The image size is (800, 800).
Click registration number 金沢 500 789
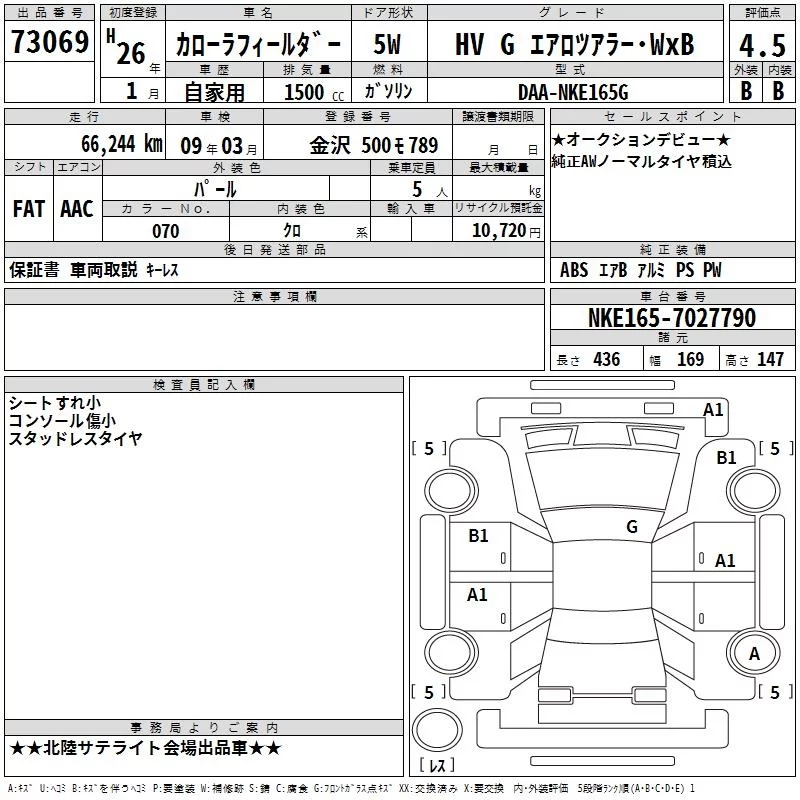tap(373, 146)
